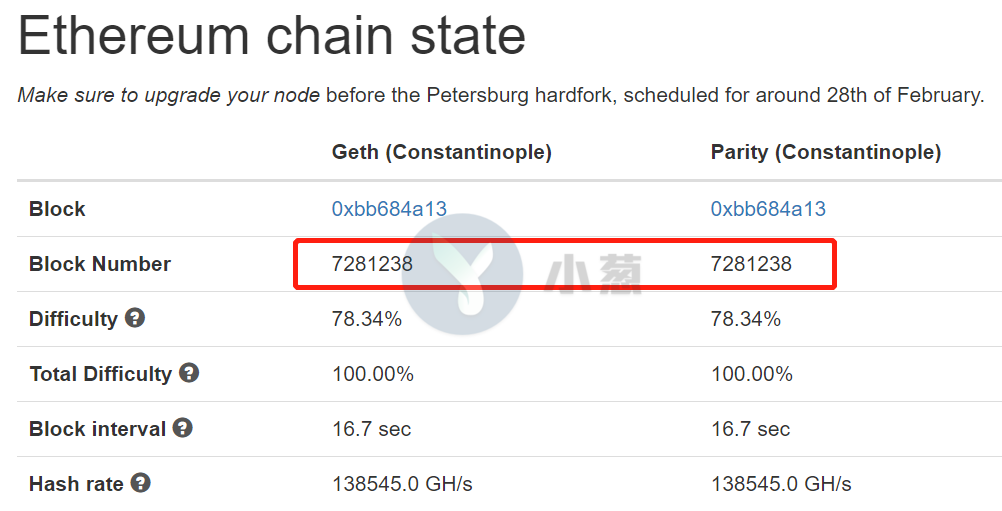The width and height of the screenshot is (1002, 511).
Task: Click the Hash rate help icon
Action: [x=141, y=482]
